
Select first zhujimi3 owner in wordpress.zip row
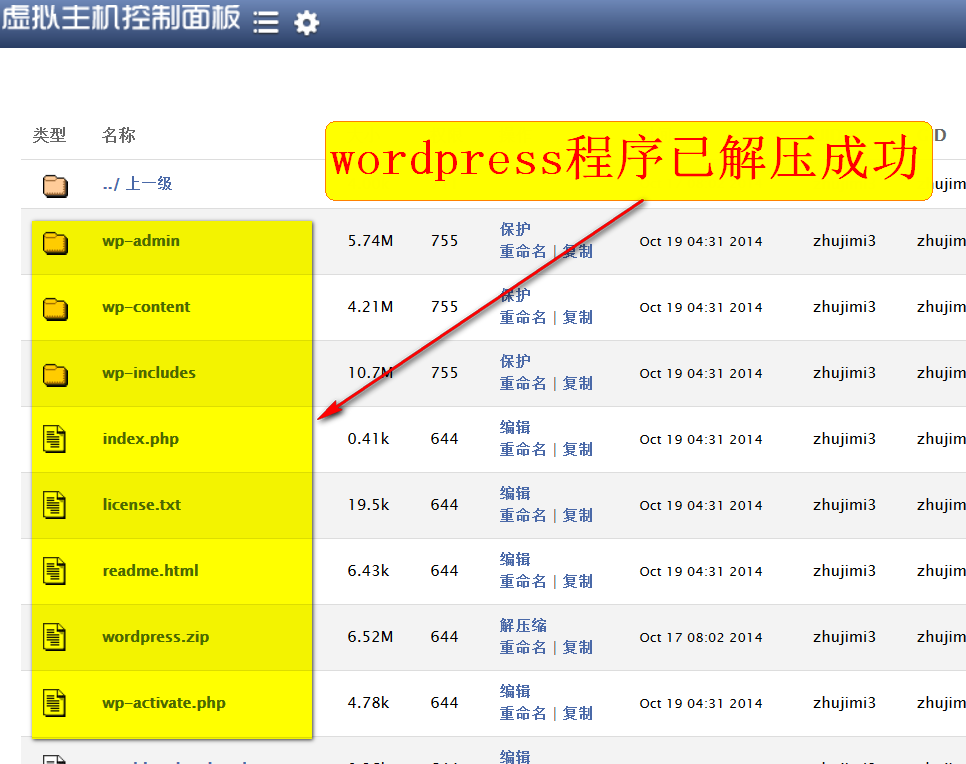[x=845, y=636]
